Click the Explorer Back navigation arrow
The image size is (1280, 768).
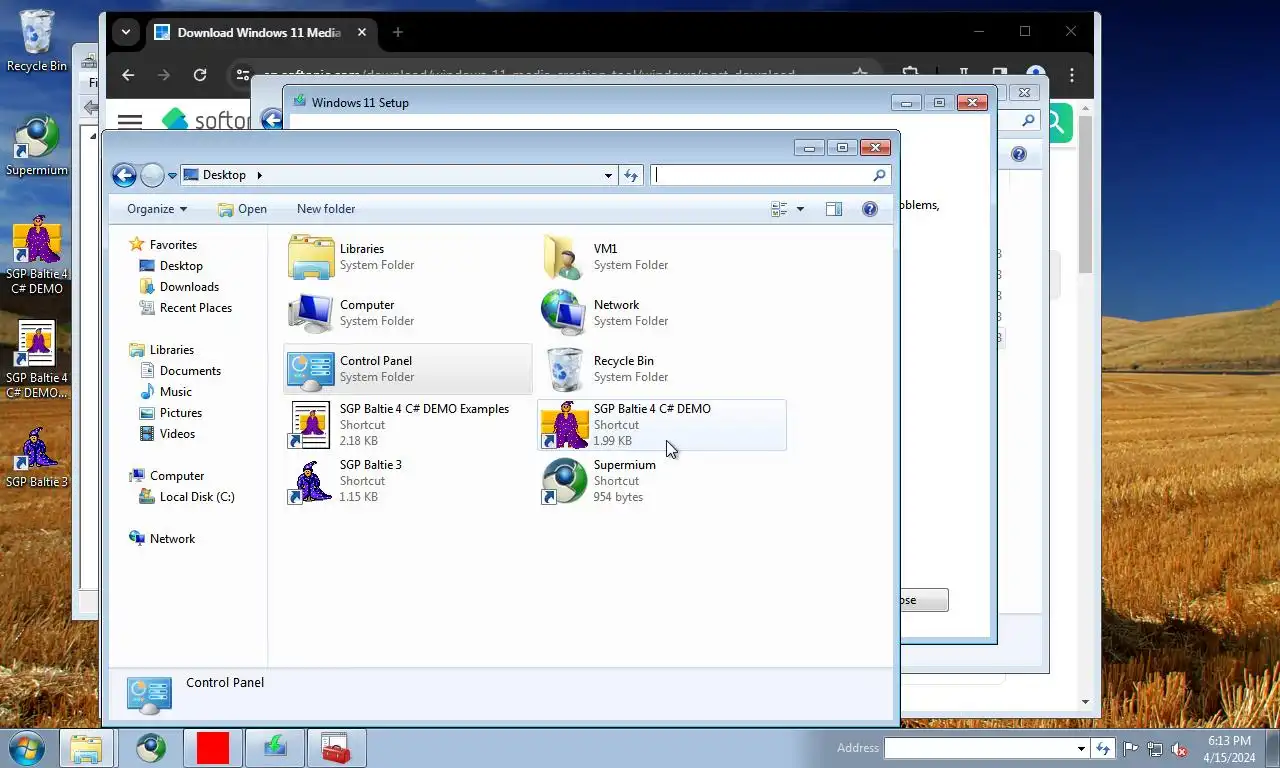coord(124,176)
